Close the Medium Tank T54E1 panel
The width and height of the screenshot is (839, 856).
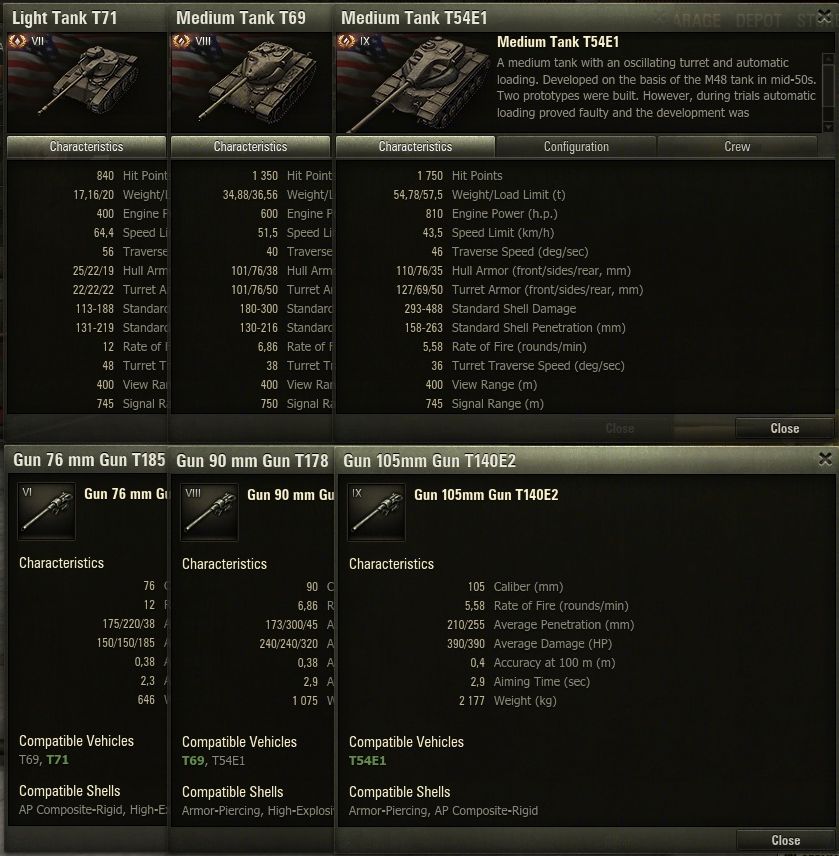(x=784, y=429)
